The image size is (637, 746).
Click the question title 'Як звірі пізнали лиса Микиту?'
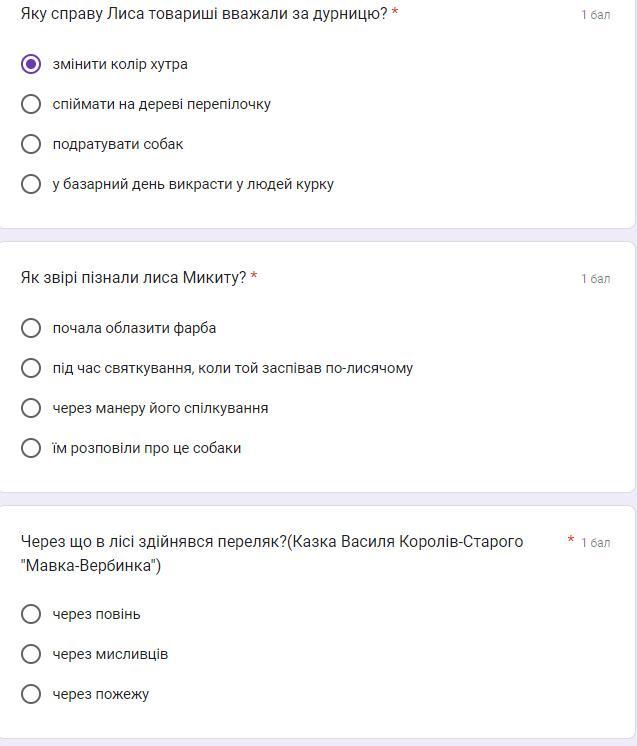coord(133,277)
